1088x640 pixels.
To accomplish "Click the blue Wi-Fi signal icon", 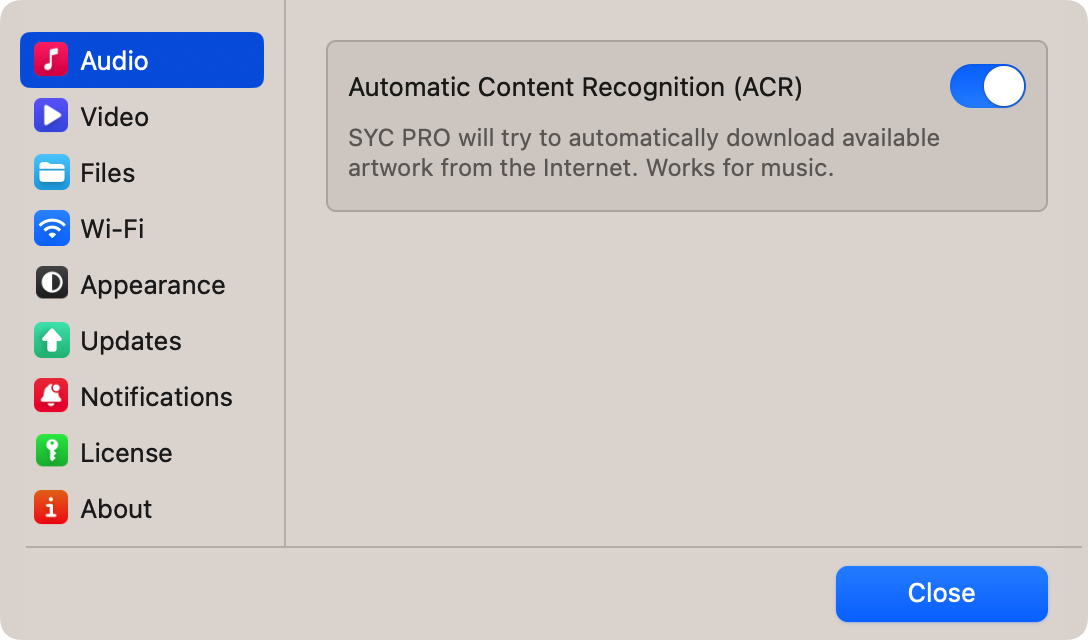I will tap(51, 228).
